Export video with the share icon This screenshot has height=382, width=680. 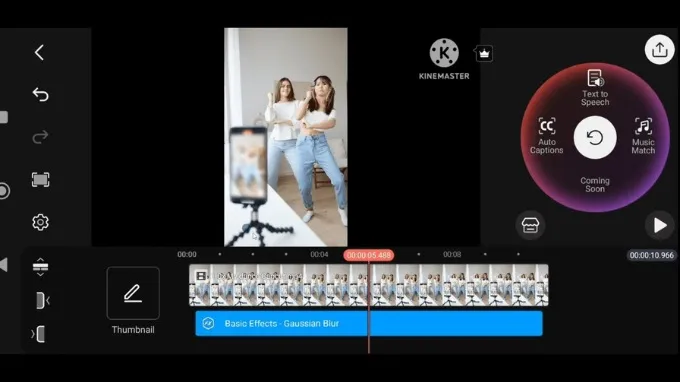pyautogui.click(x=659, y=49)
